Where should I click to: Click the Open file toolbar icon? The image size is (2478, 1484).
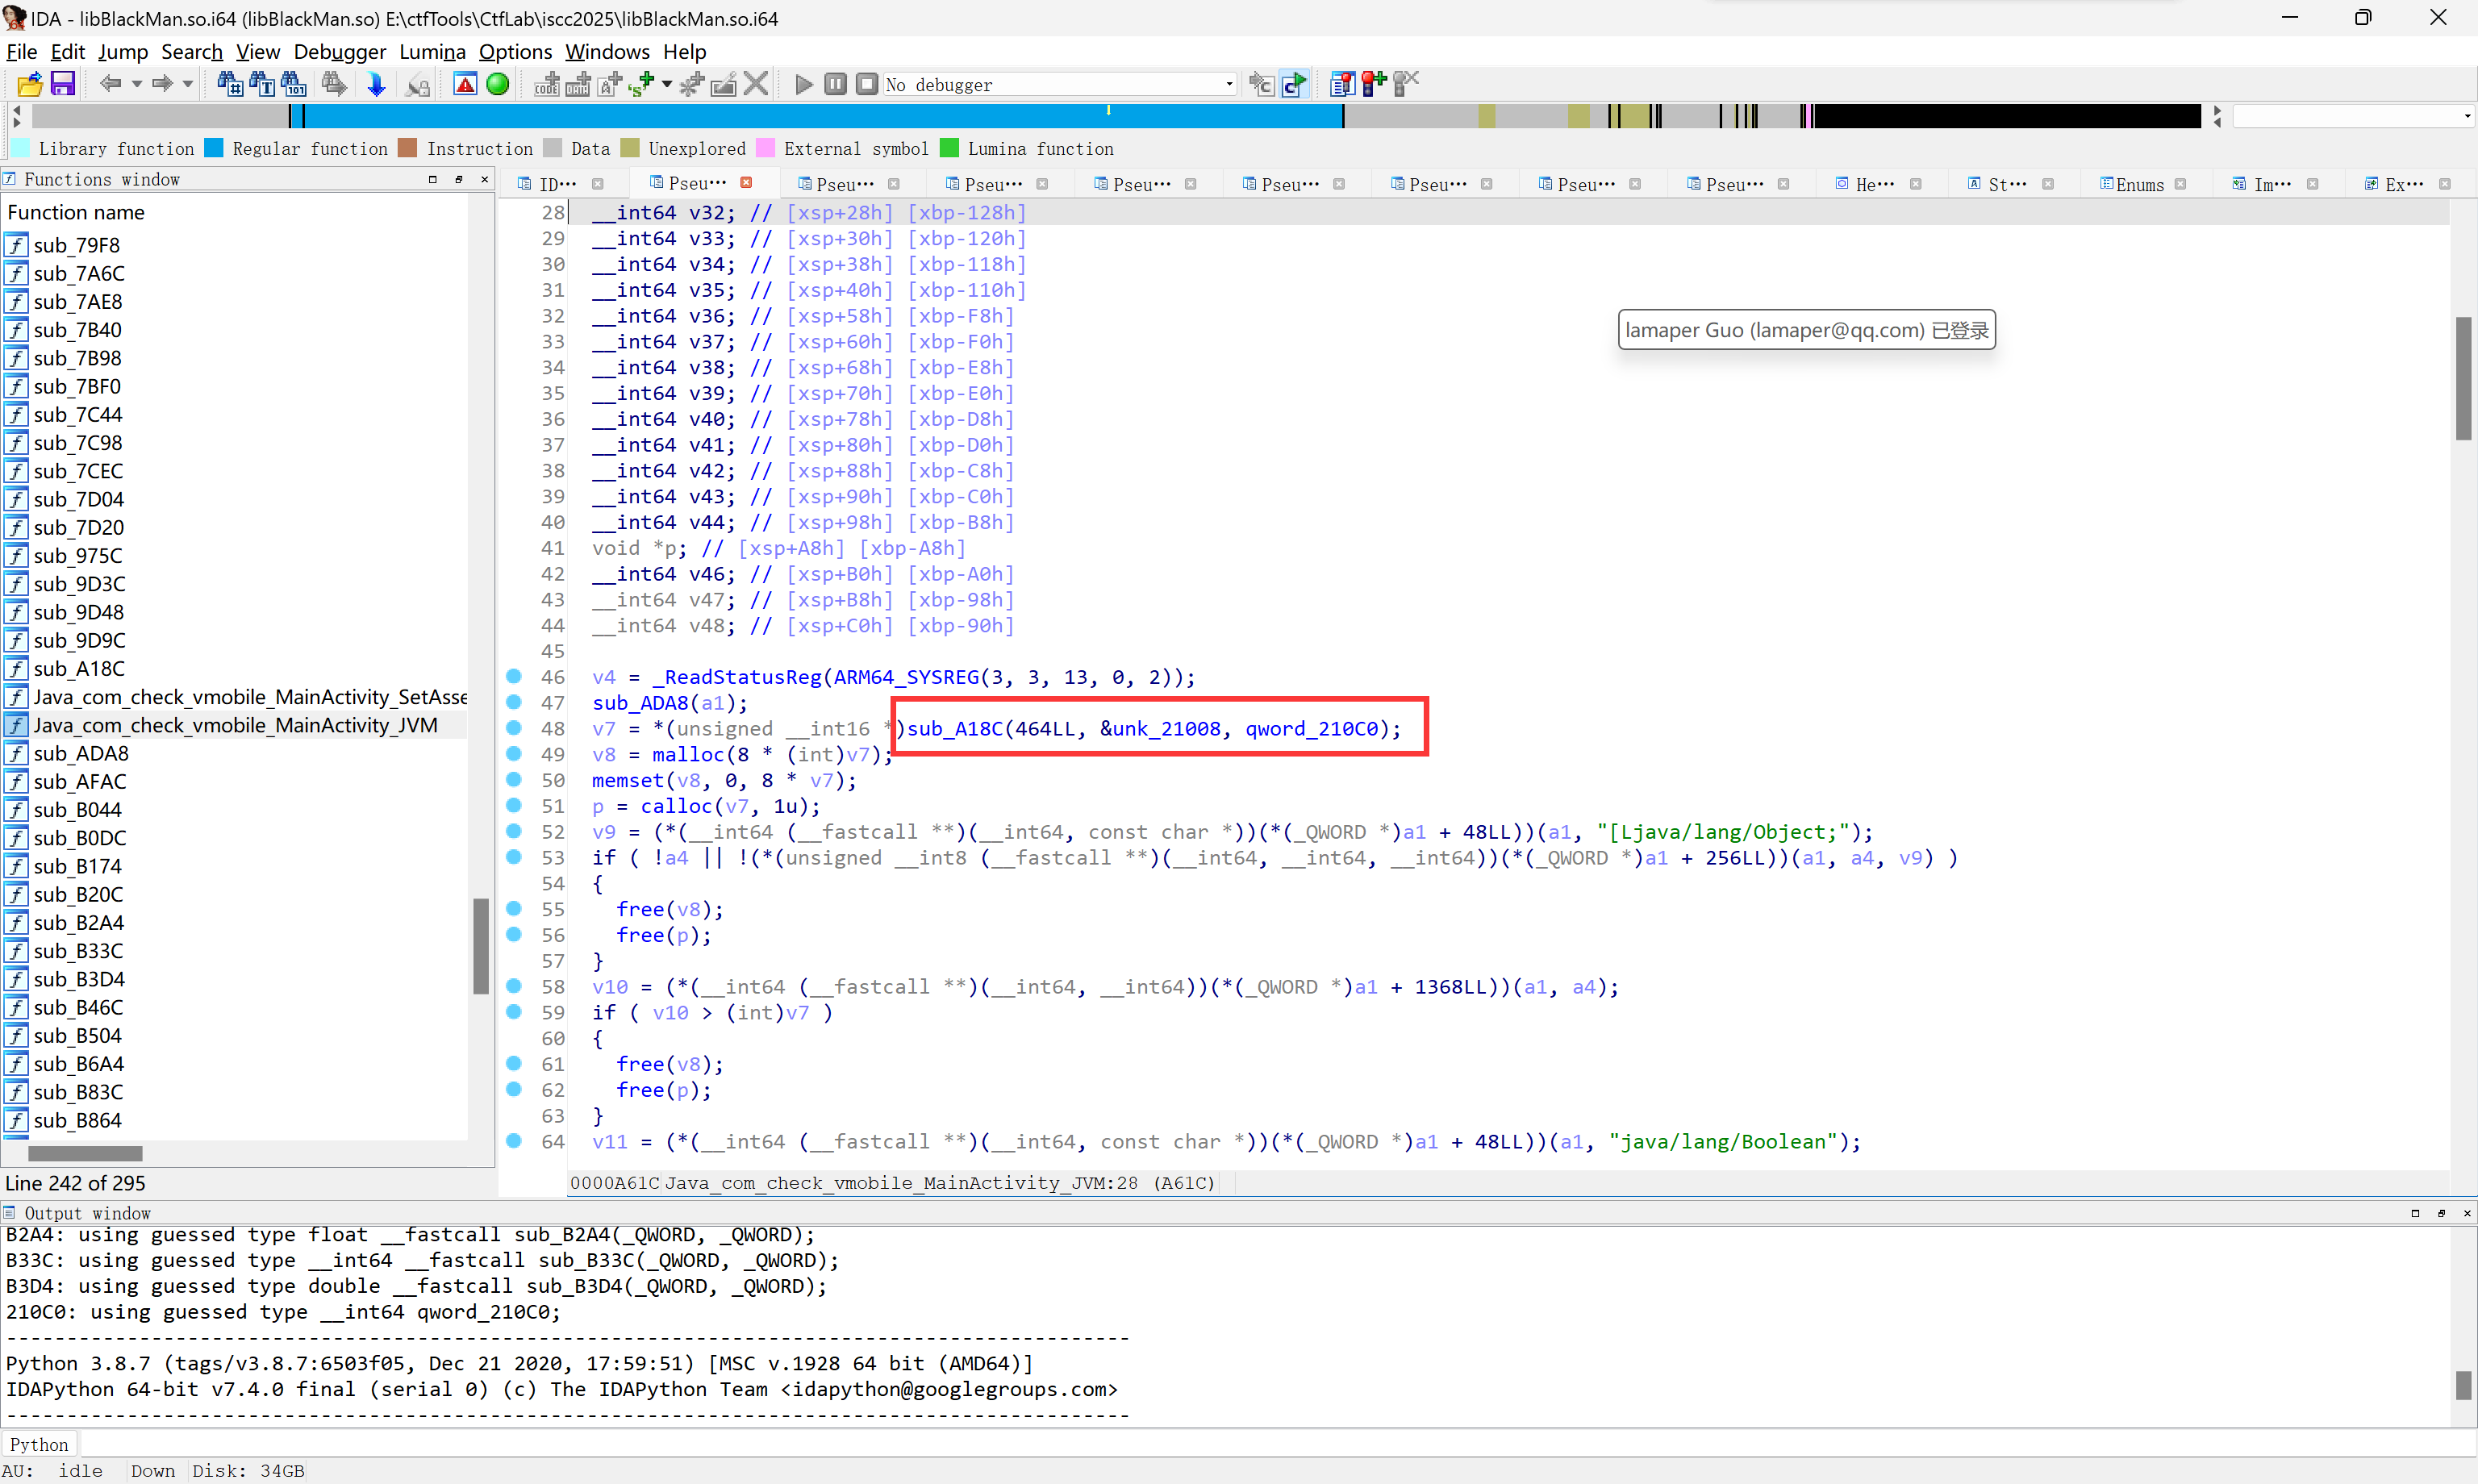(28, 85)
